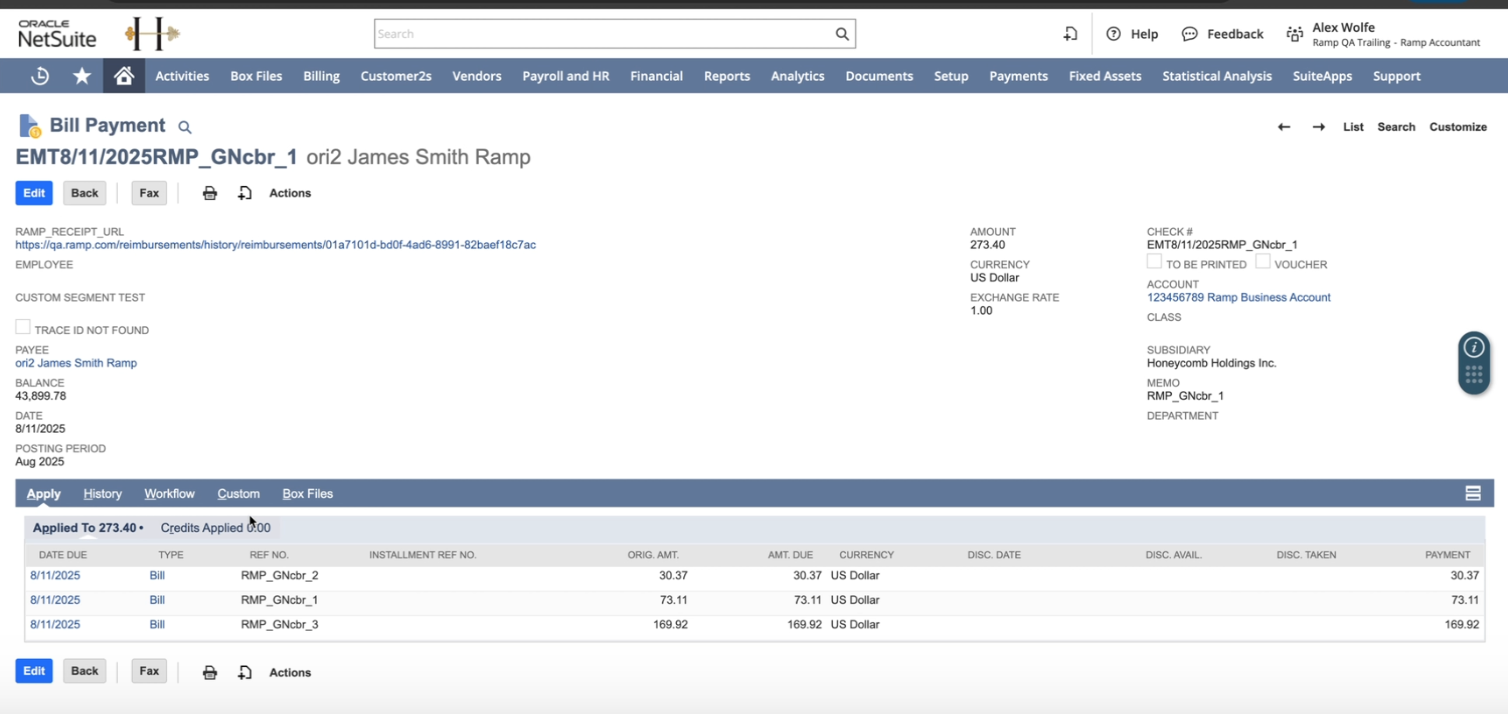
Task: Open the Documents menu
Action: (x=879, y=76)
